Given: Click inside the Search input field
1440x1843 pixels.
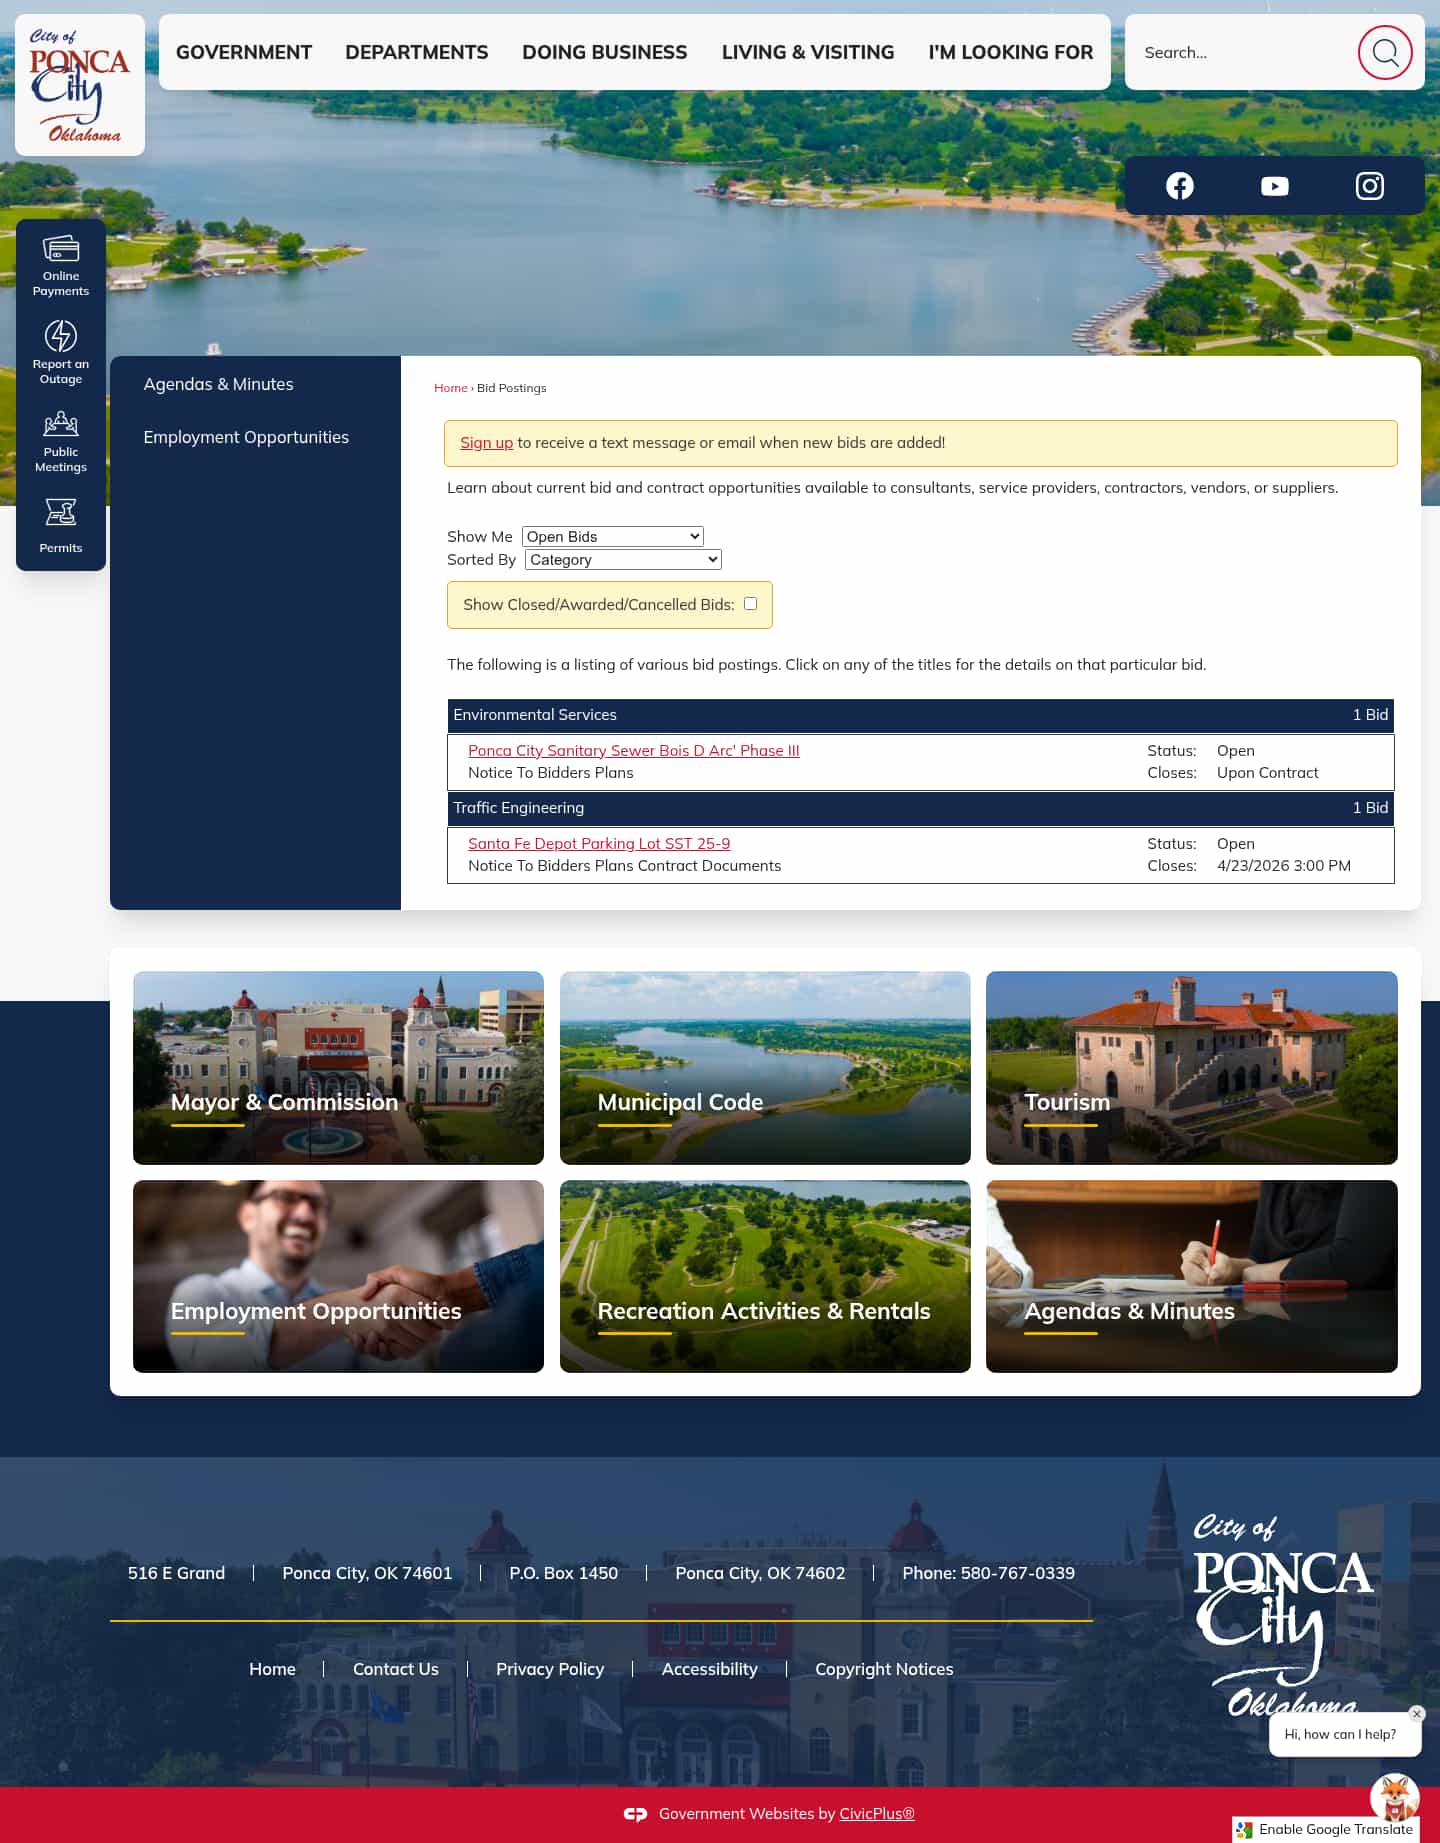Looking at the screenshot, I should 1240,52.
